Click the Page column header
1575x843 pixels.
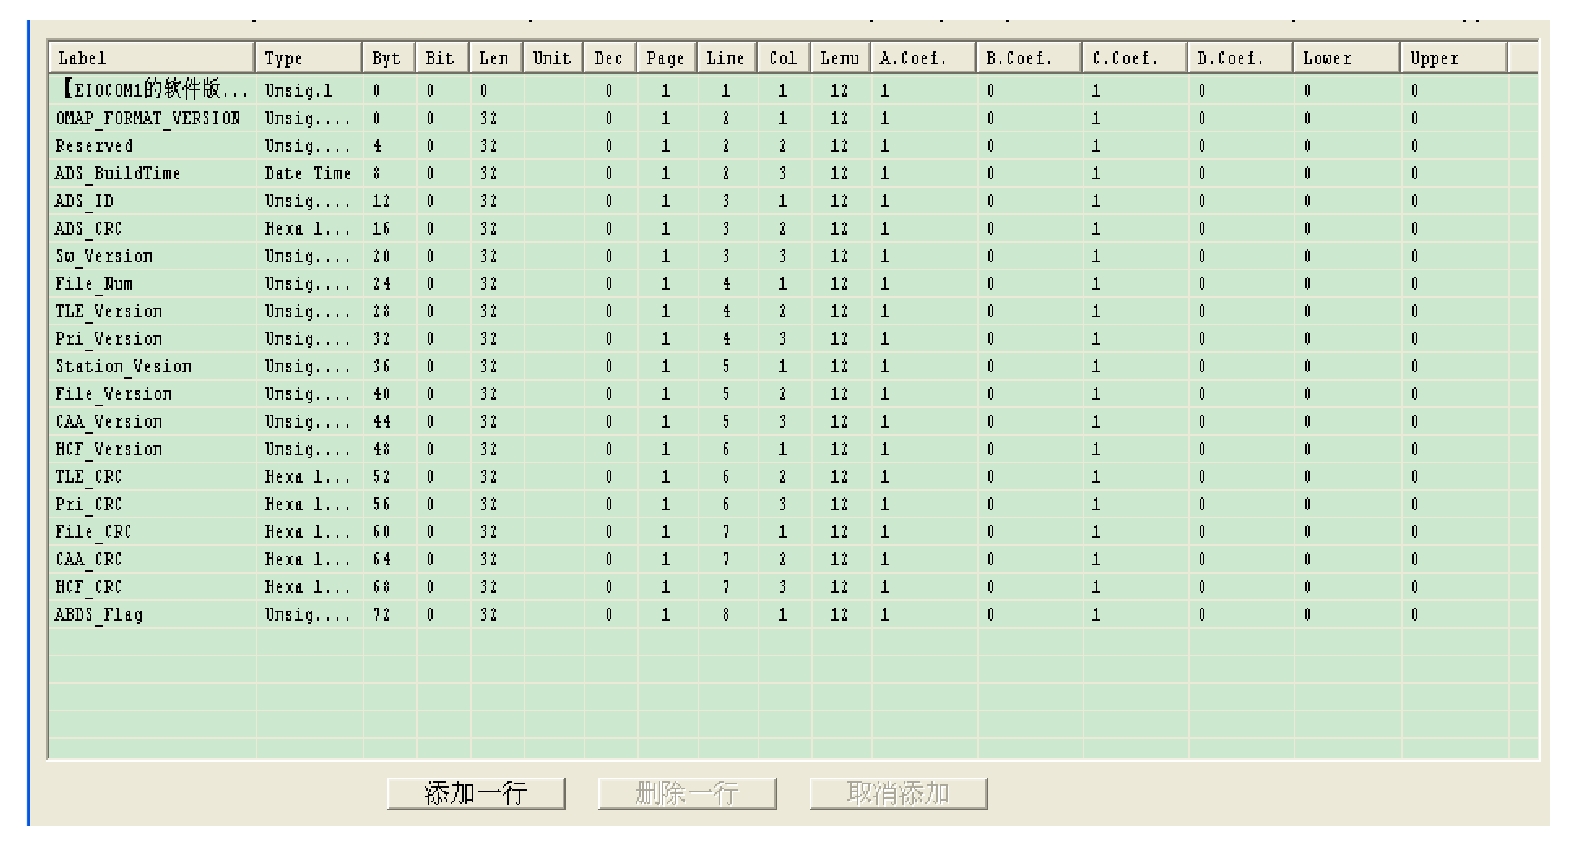(x=665, y=58)
